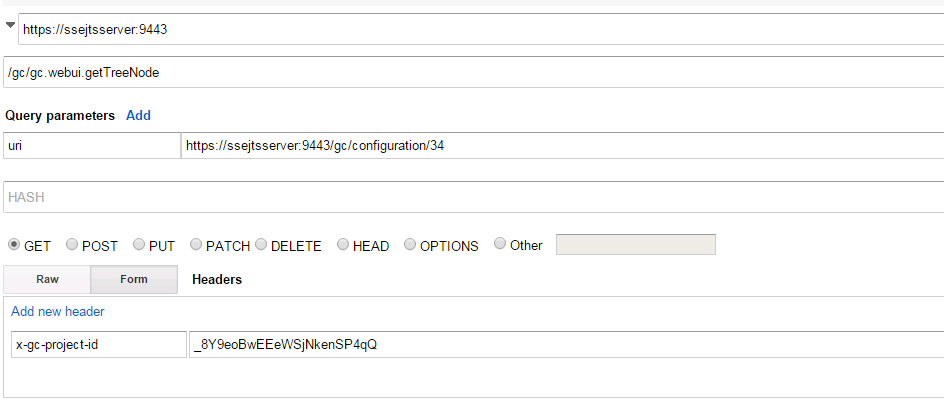
Task: Collapse the URL details triangle
Action: pyautogui.click(x=10, y=24)
